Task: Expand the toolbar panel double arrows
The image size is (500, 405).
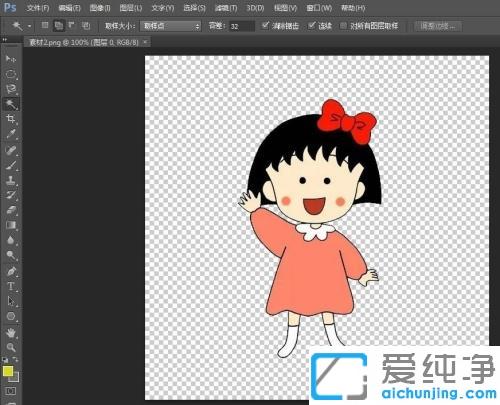Action: coord(5,40)
